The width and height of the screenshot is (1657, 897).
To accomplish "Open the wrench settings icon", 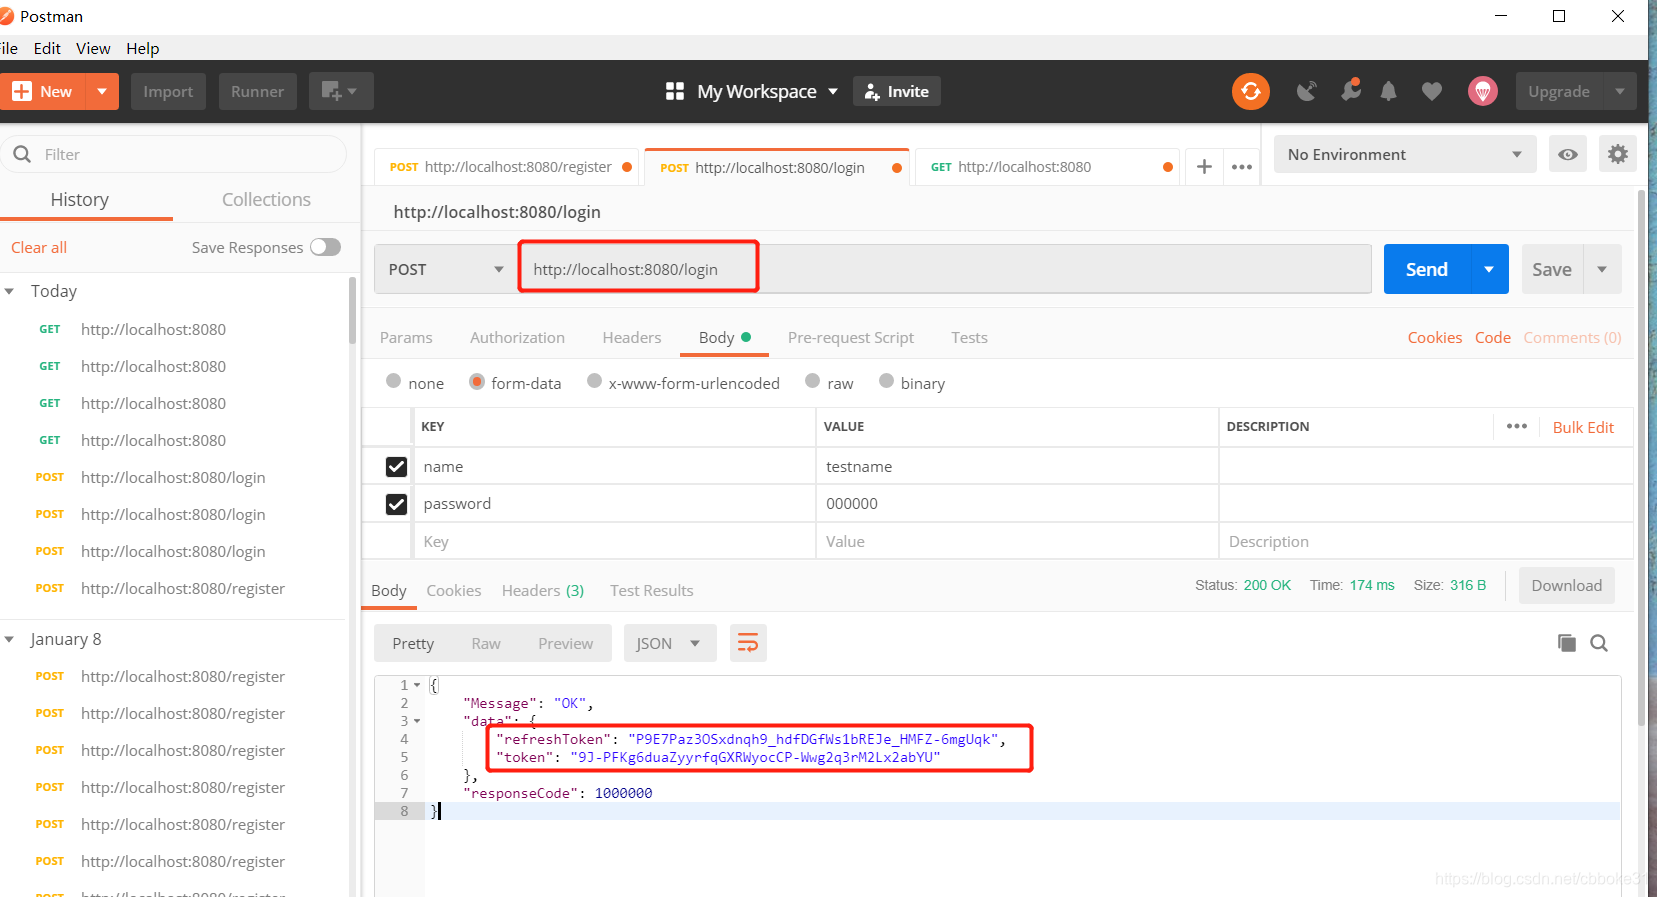I will tap(1350, 90).
